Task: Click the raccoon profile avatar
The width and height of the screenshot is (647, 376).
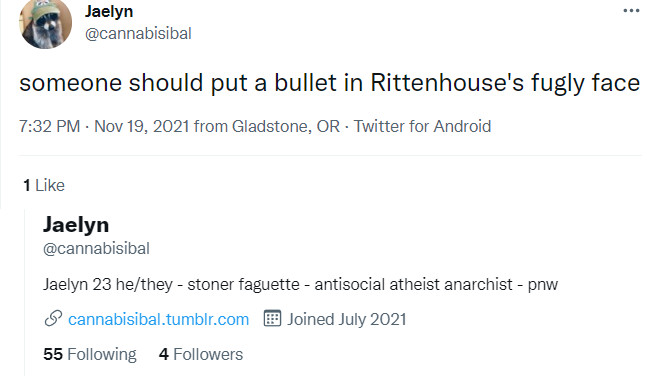Action: (x=45, y=24)
